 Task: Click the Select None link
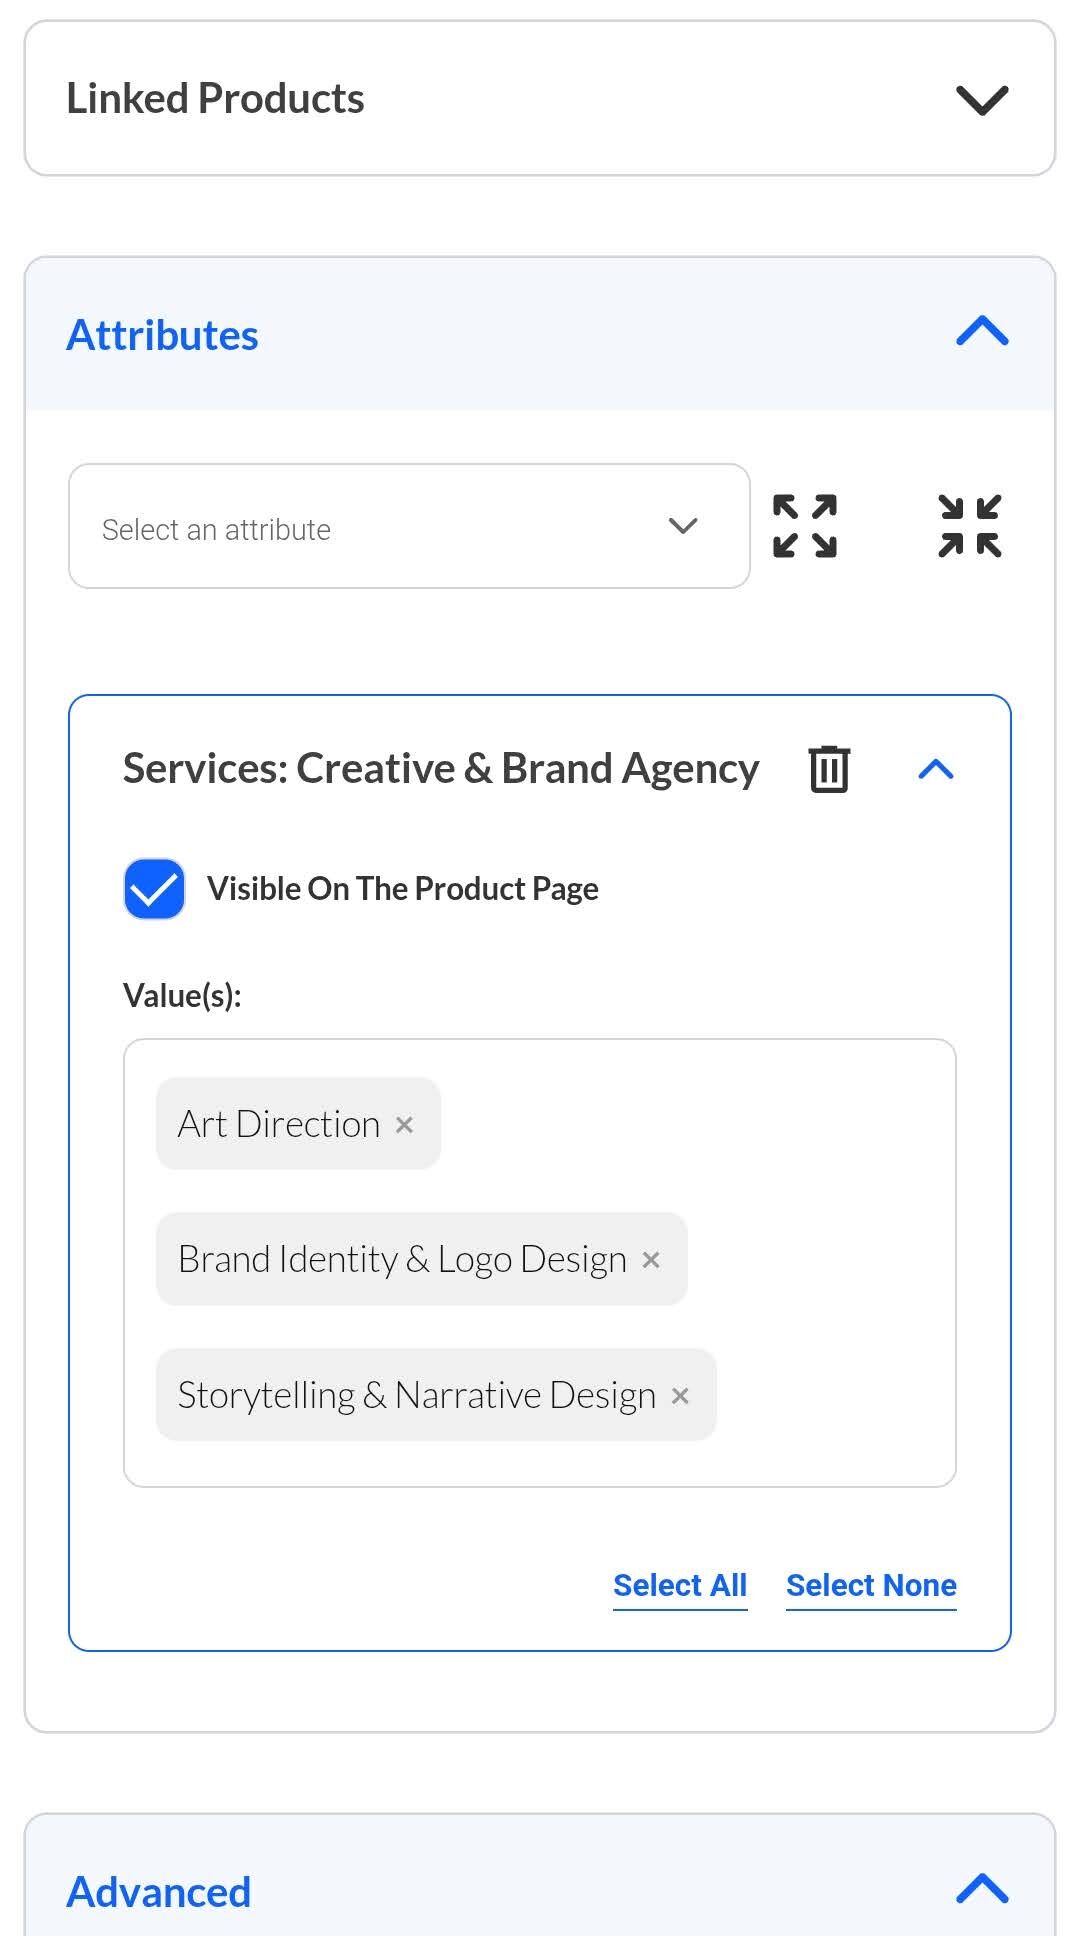pos(871,1585)
